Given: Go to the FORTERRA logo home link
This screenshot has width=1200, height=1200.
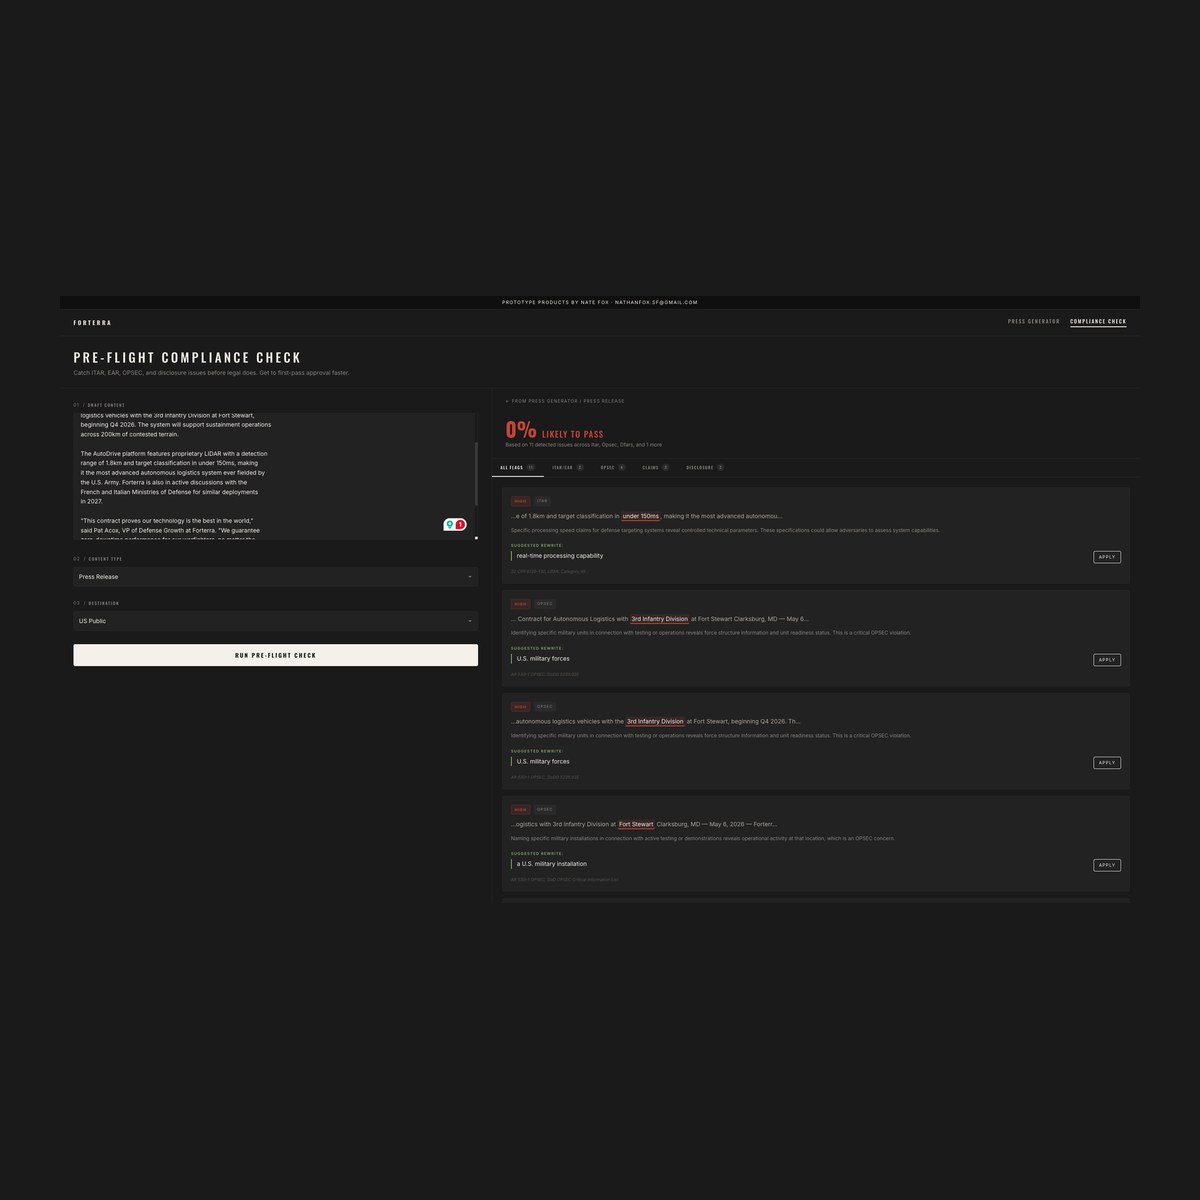Looking at the screenshot, I should [92, 323].
